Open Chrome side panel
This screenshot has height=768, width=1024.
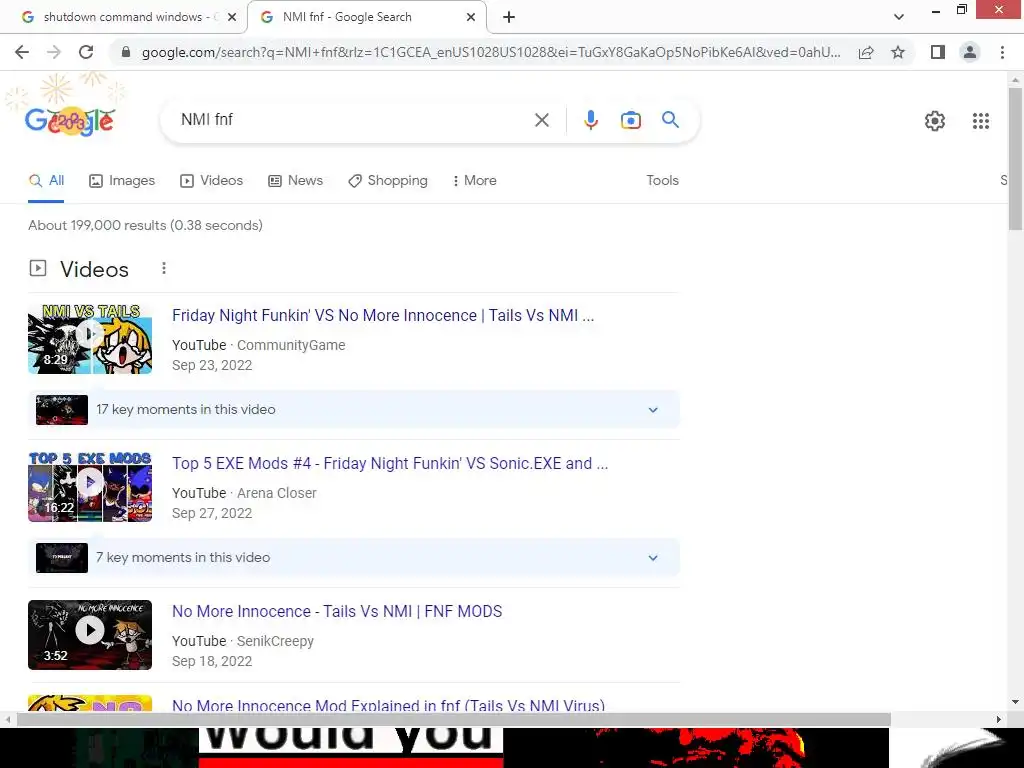tap(938, 52)
